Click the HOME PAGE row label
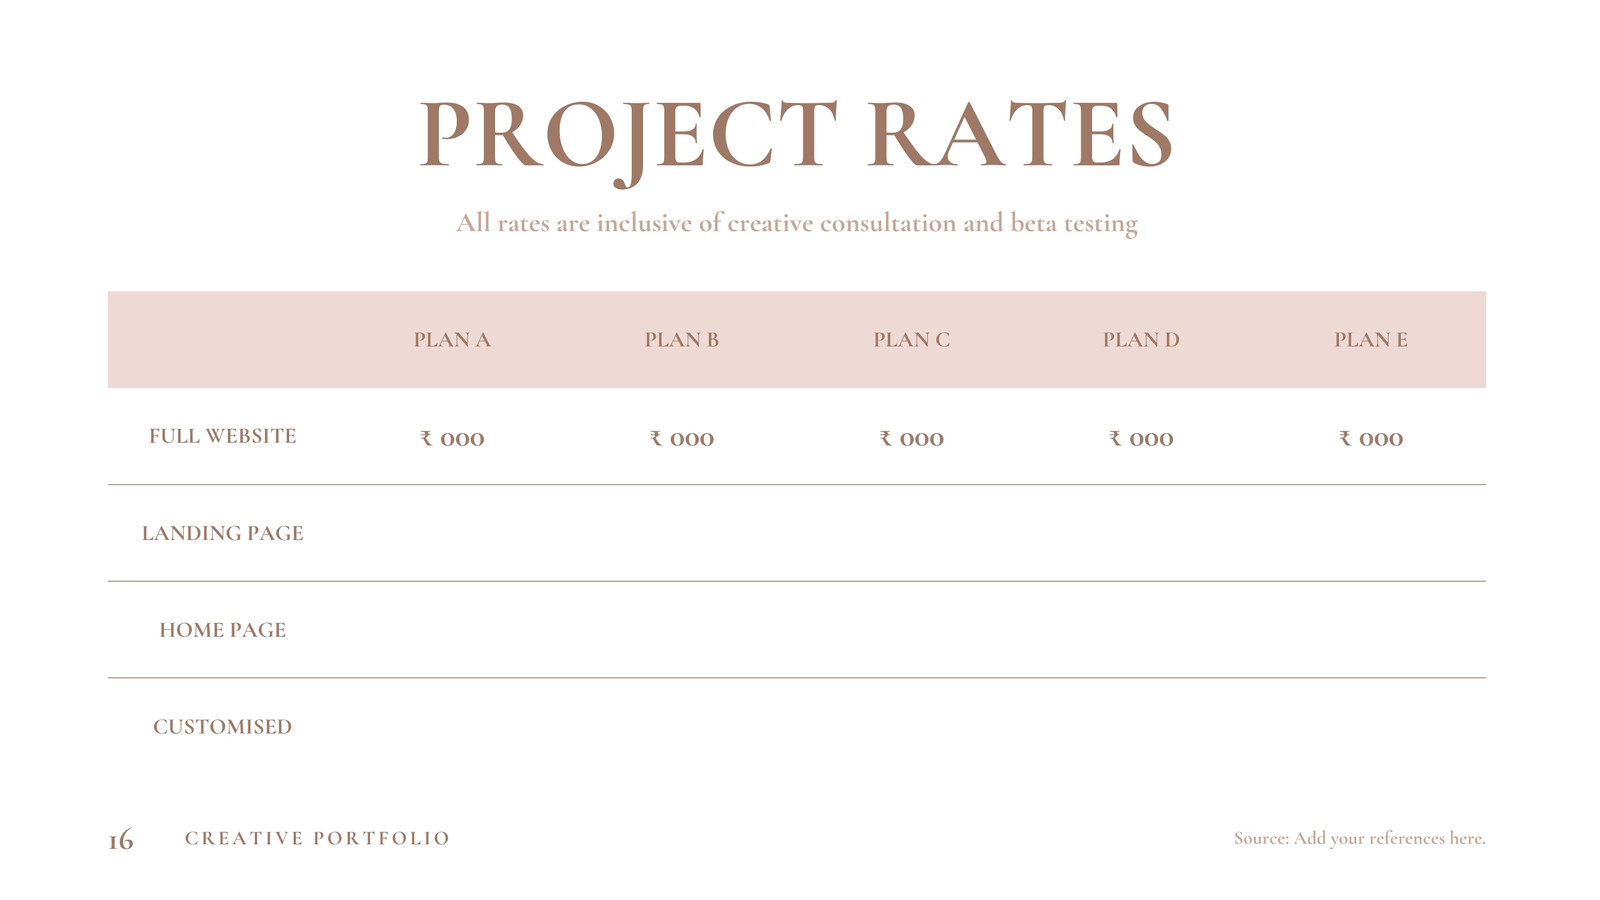Viewport: 1600px width, 900px height. pos(223,630)
